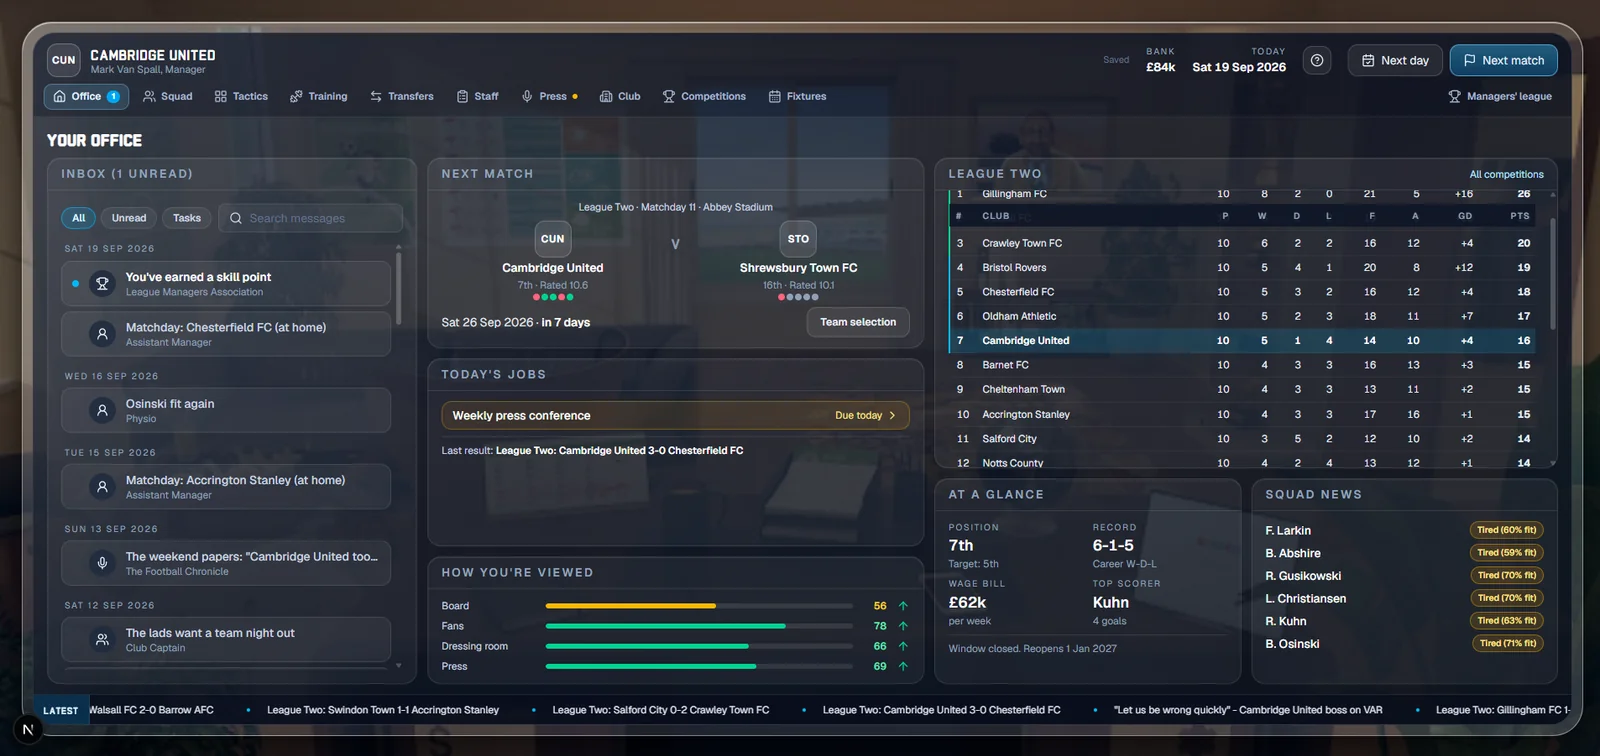
Task: Click person icon on Osinski fit again message
Action: tap(102, 410)
